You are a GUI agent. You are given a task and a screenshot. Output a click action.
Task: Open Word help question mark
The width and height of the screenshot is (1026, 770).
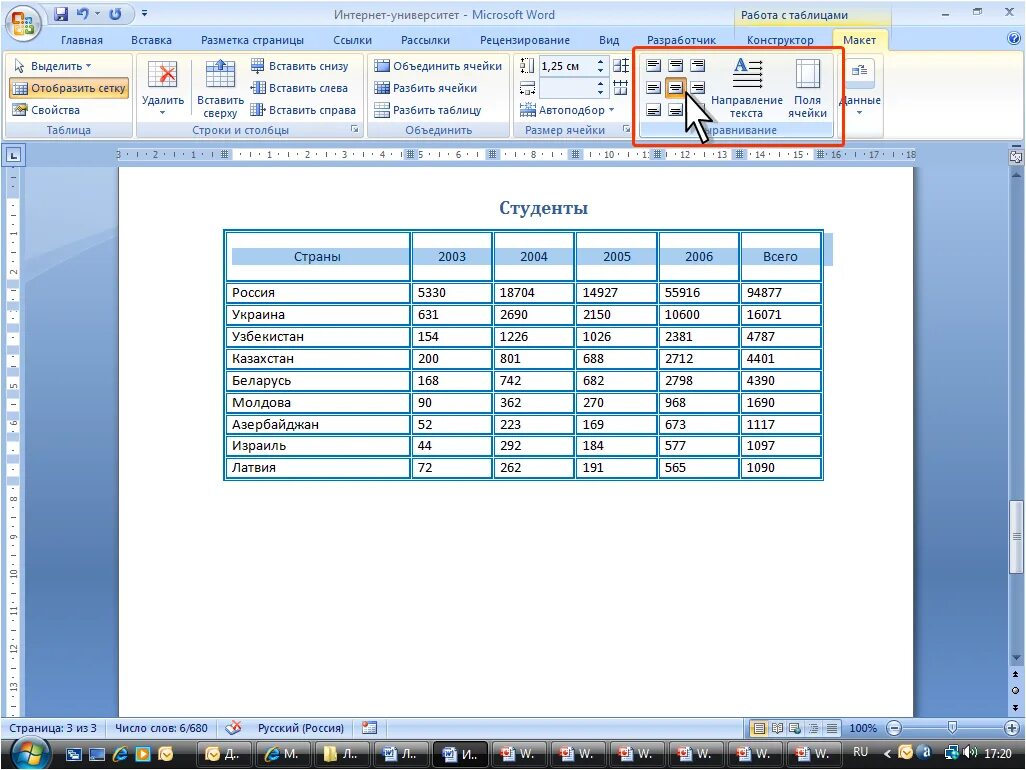[1014, 39]
